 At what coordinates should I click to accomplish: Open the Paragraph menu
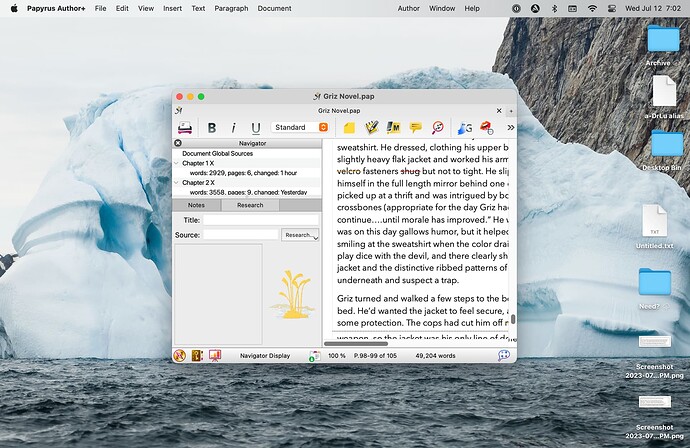click(231, 8)
